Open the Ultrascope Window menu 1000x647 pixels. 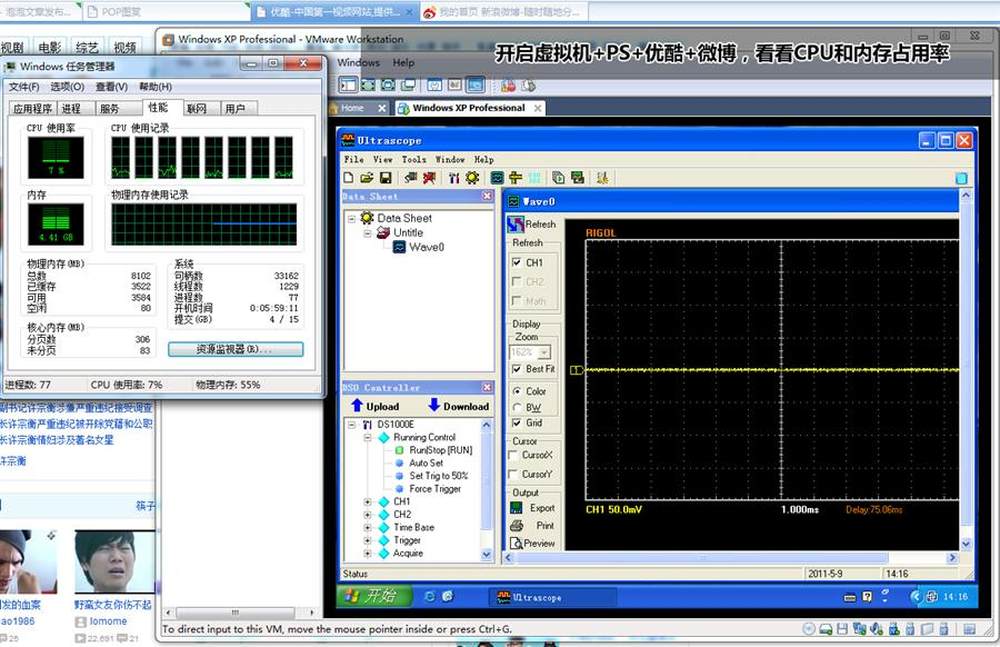[x=450, y=160]
